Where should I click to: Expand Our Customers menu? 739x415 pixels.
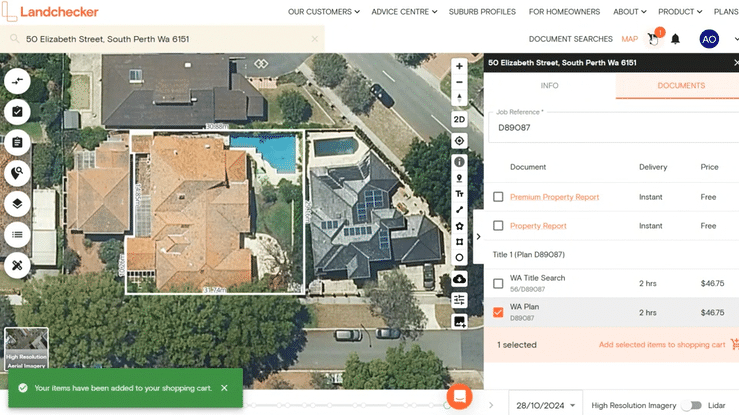pyautogui.click(x=324, y=12)
